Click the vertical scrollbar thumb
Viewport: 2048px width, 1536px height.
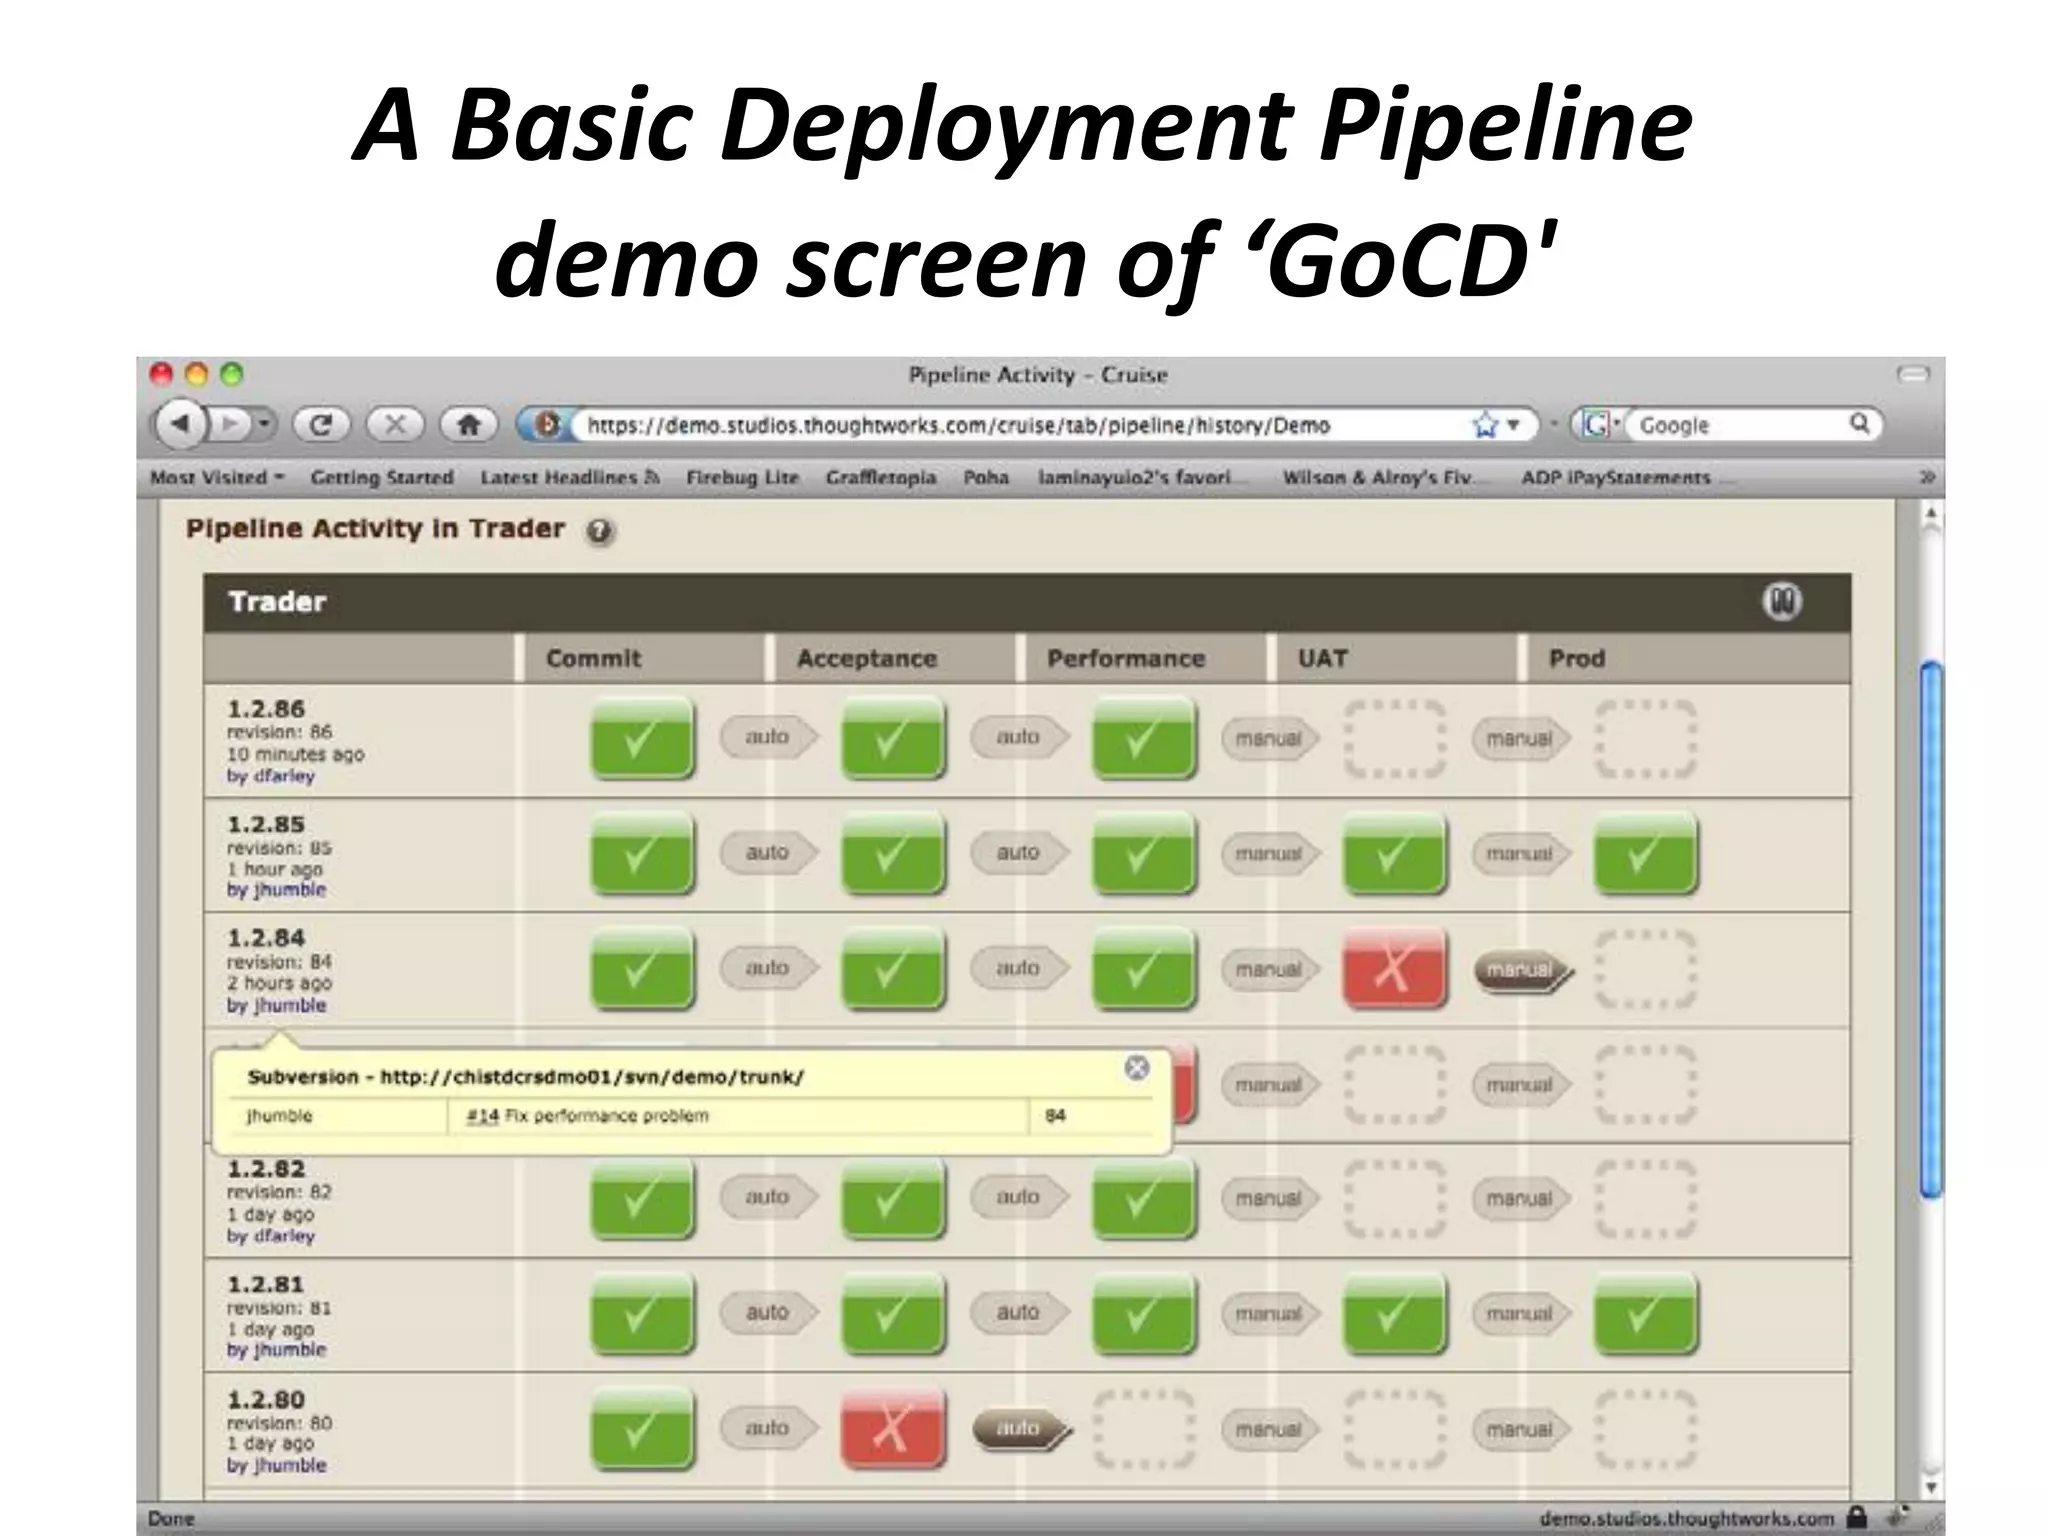pos(1931,928)
